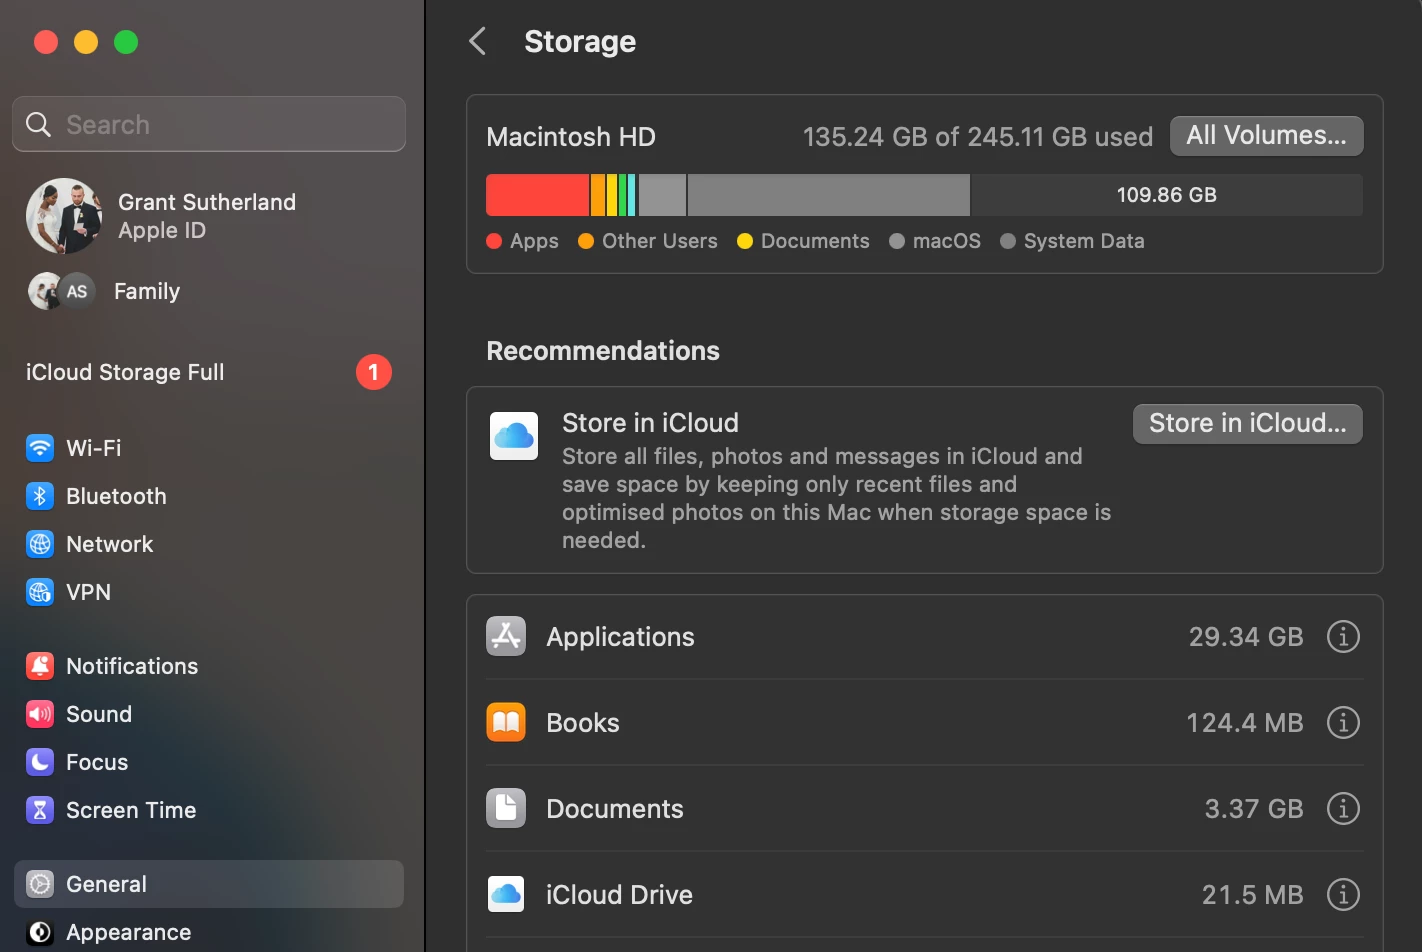Click the red Apps segment of storage bar
The height and width of the screenshot is (952, 1422).
[x=537, y=195]
